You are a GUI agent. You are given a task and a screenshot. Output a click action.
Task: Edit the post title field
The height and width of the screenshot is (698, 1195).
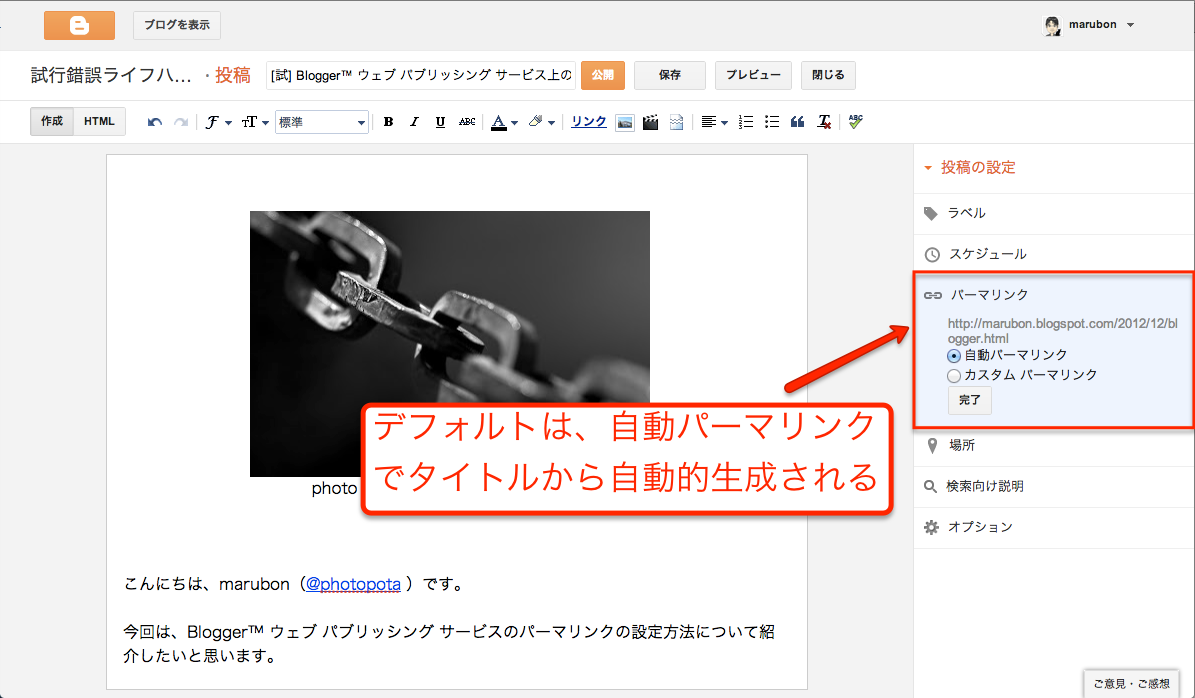[421, 75]
